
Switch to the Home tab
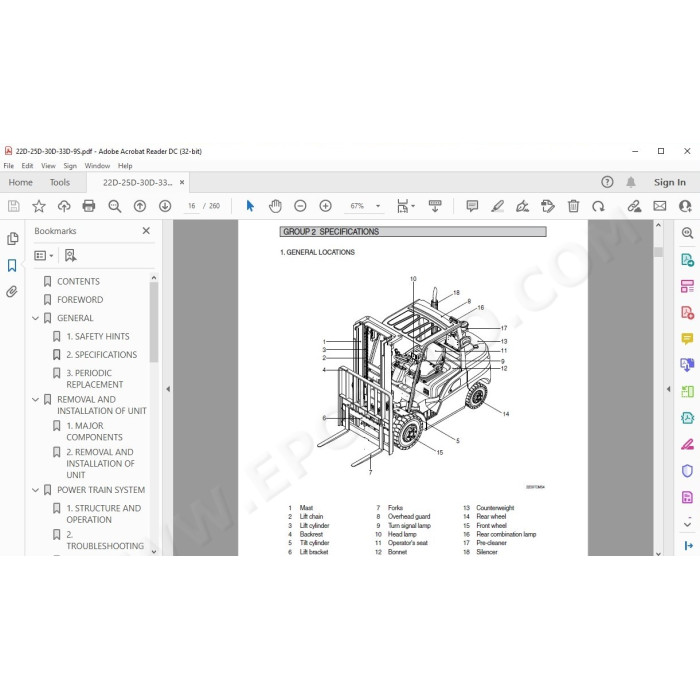21,182
